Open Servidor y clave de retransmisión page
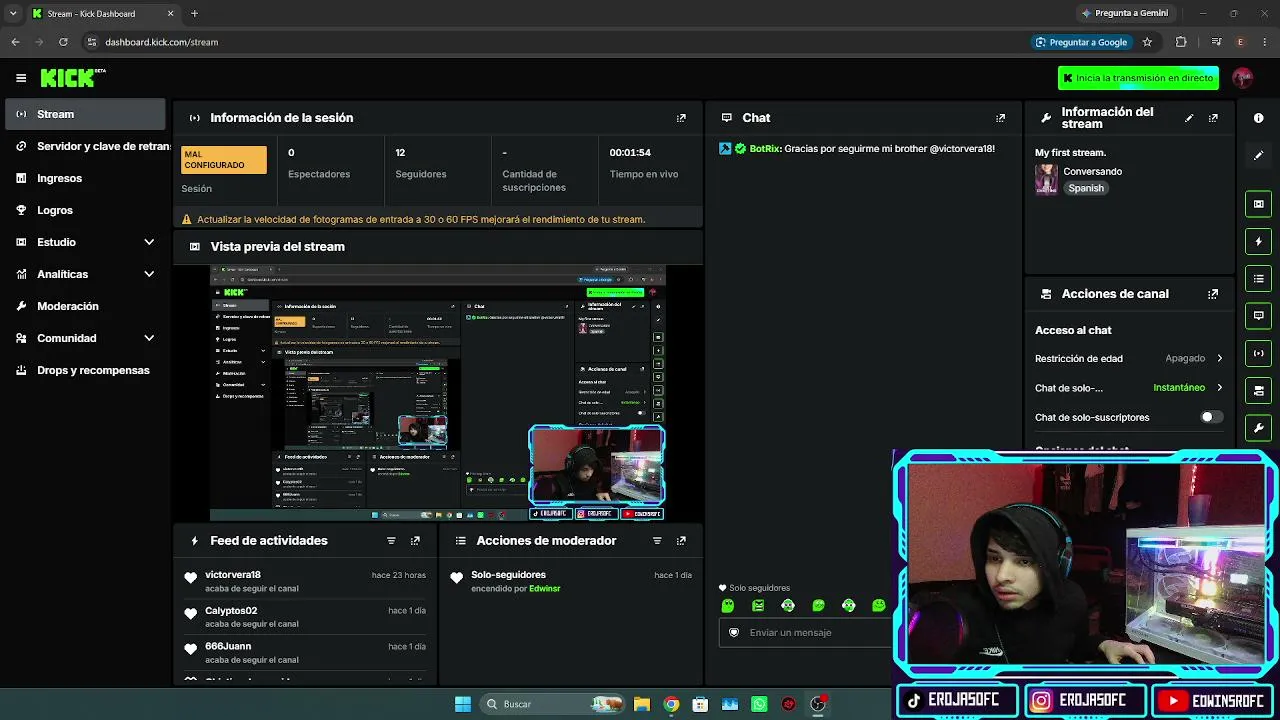 click(85, 146)
